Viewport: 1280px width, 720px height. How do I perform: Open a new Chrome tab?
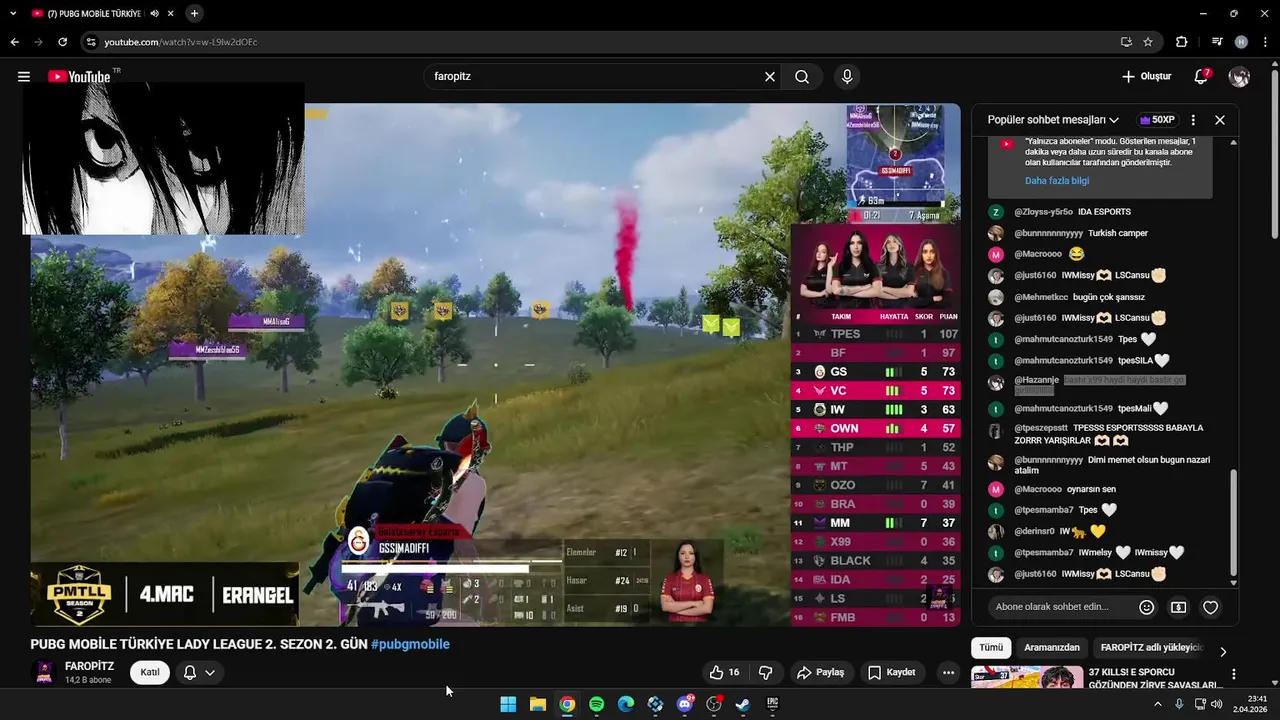tap(194, 14)
